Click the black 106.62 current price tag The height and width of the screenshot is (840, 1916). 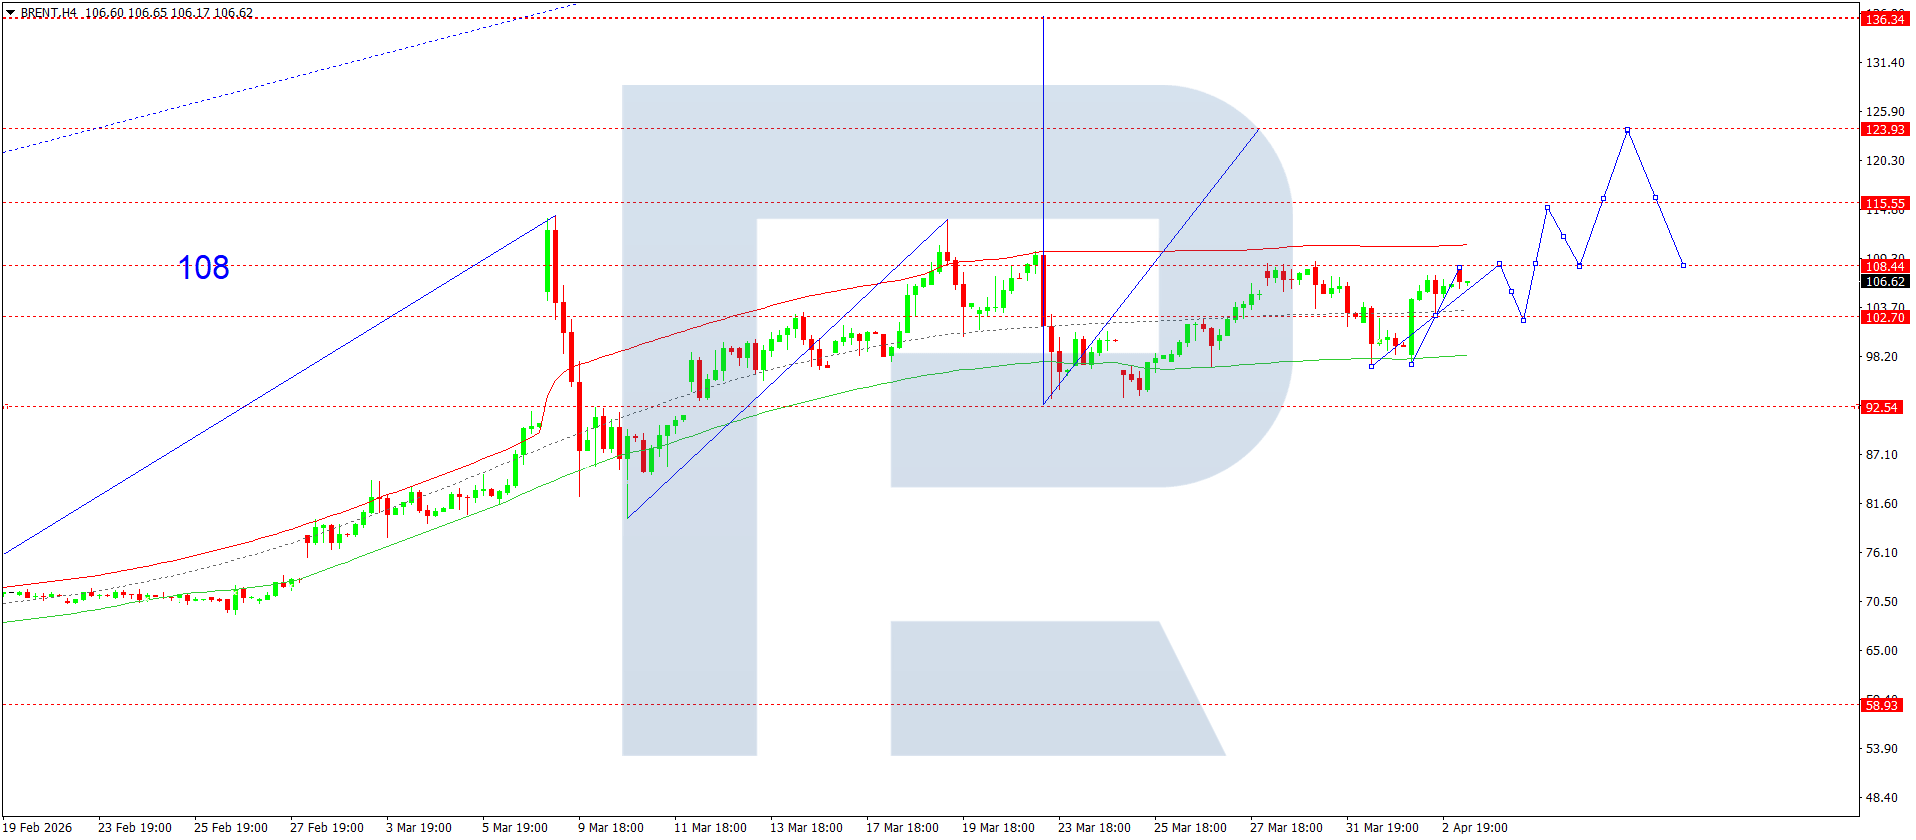pos(1884,282)
